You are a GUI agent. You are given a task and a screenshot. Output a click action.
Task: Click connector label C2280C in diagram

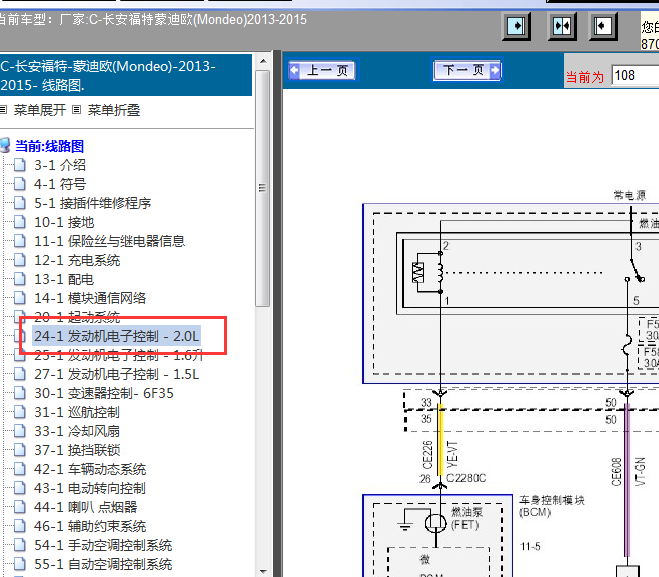pos(466,478)
